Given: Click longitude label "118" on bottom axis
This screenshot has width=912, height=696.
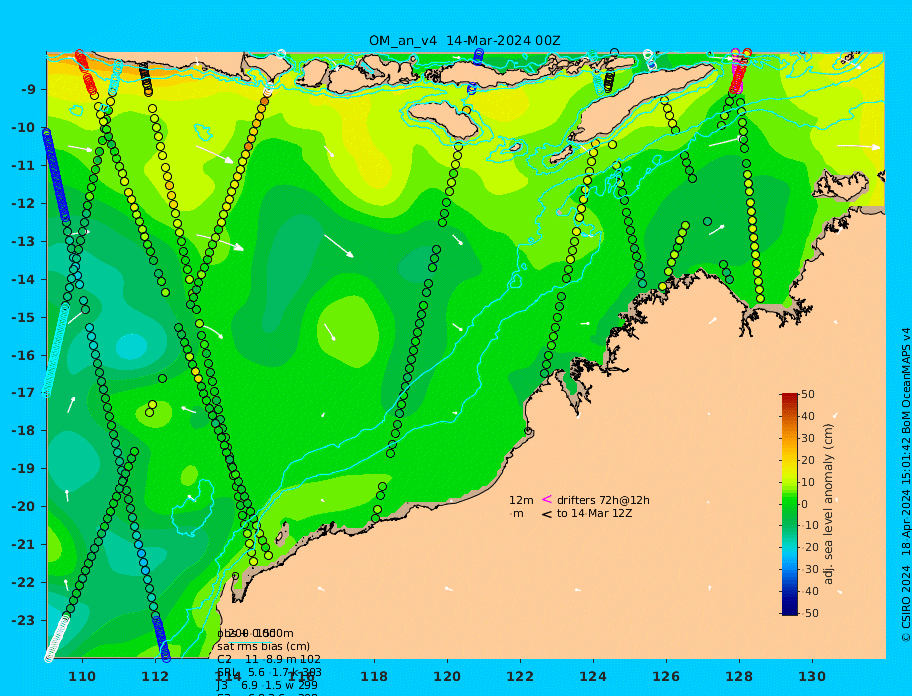Looking at the screenshot, I should (374, 677).
